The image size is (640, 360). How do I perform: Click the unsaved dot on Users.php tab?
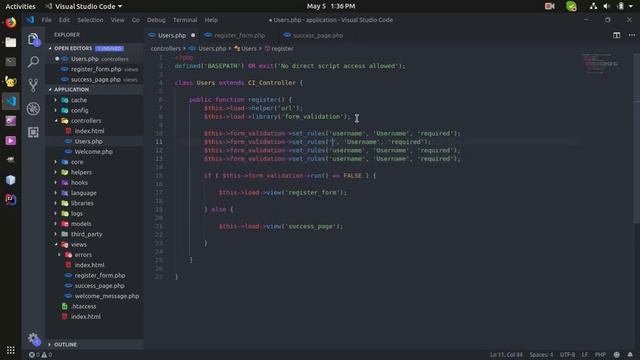click(x=193, y=36)
